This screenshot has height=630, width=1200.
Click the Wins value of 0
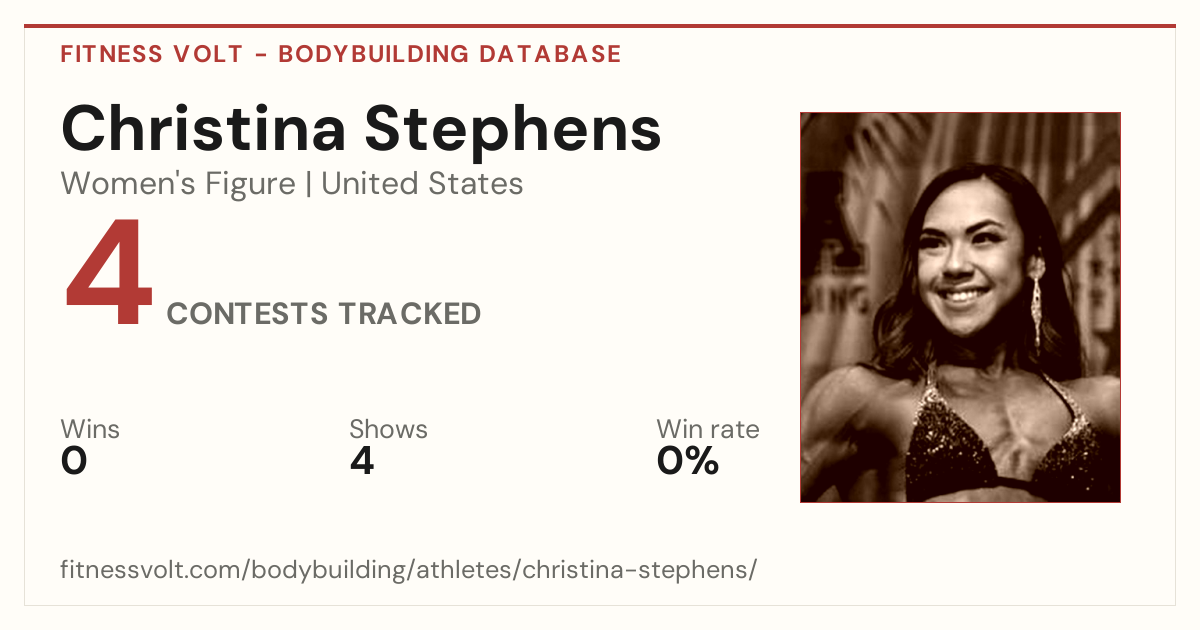74,461
